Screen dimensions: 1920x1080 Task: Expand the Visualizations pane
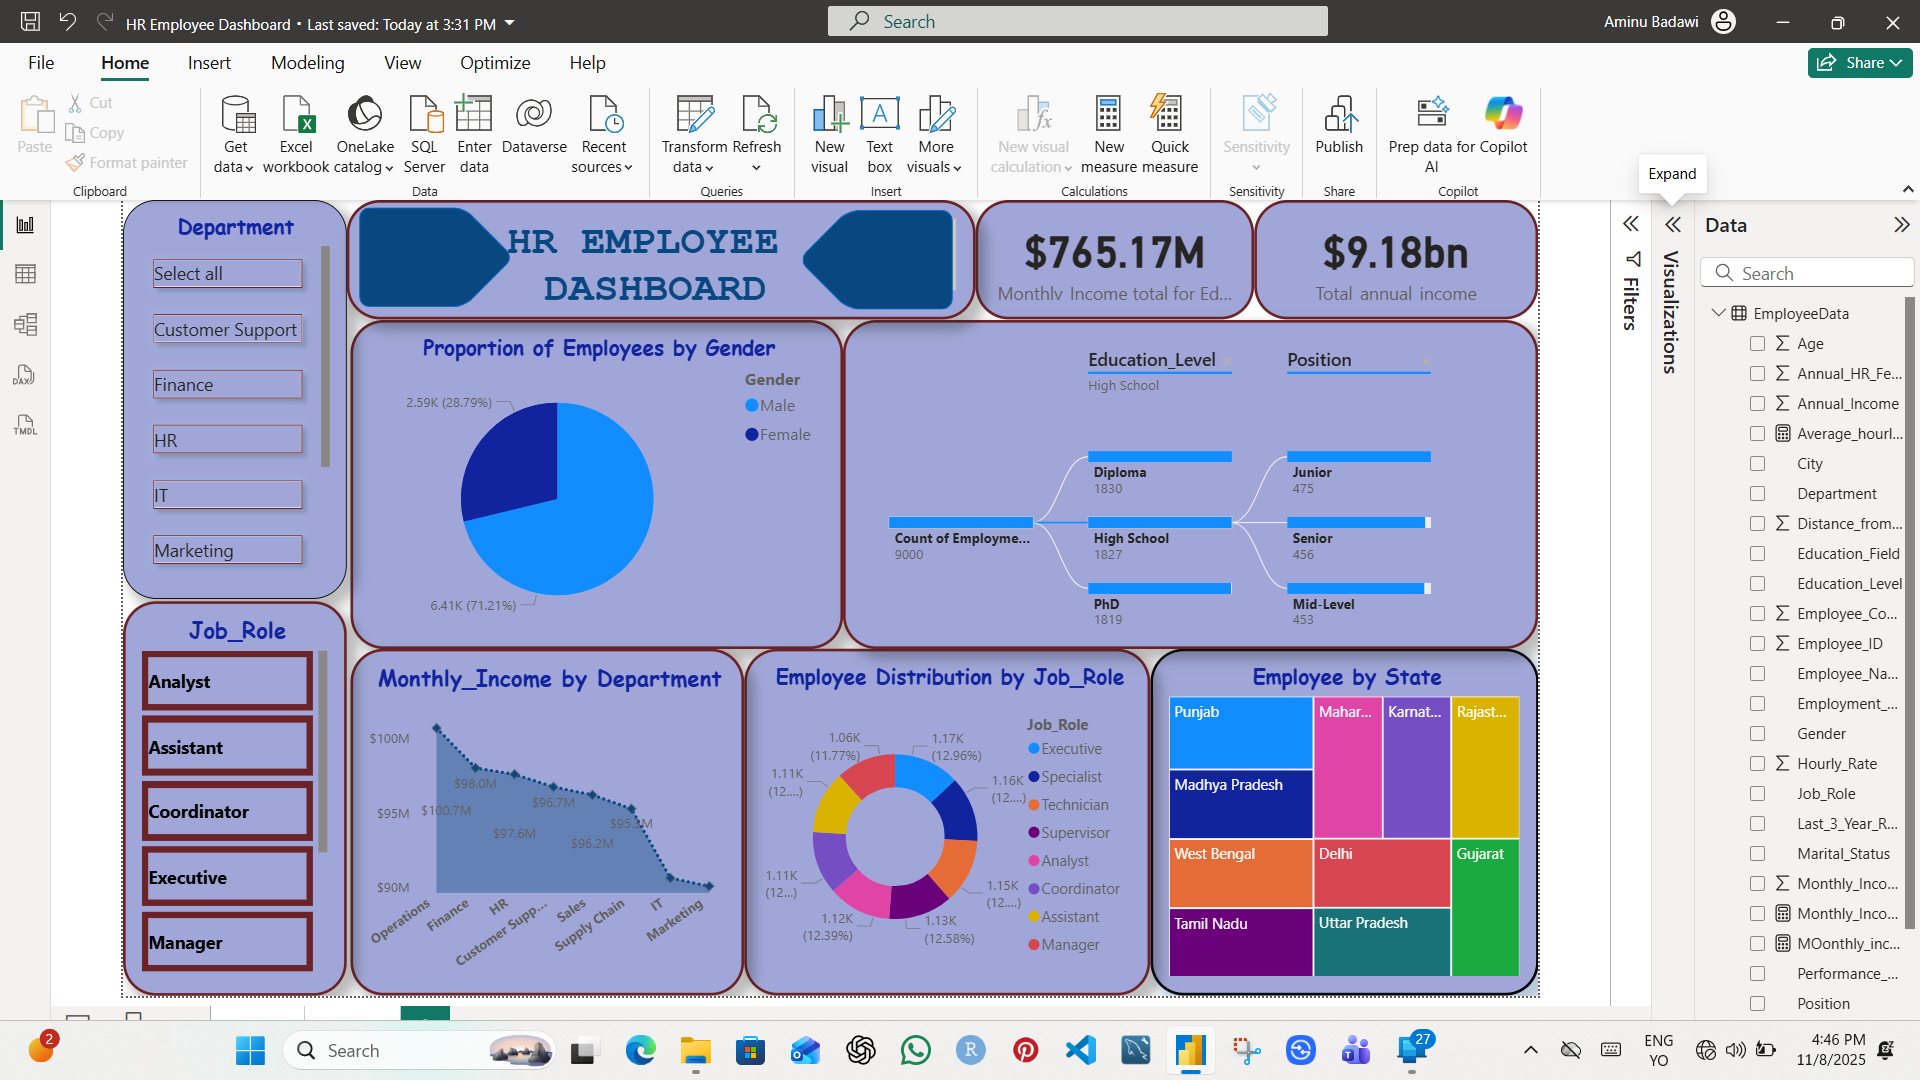(x=1673, y=225)
